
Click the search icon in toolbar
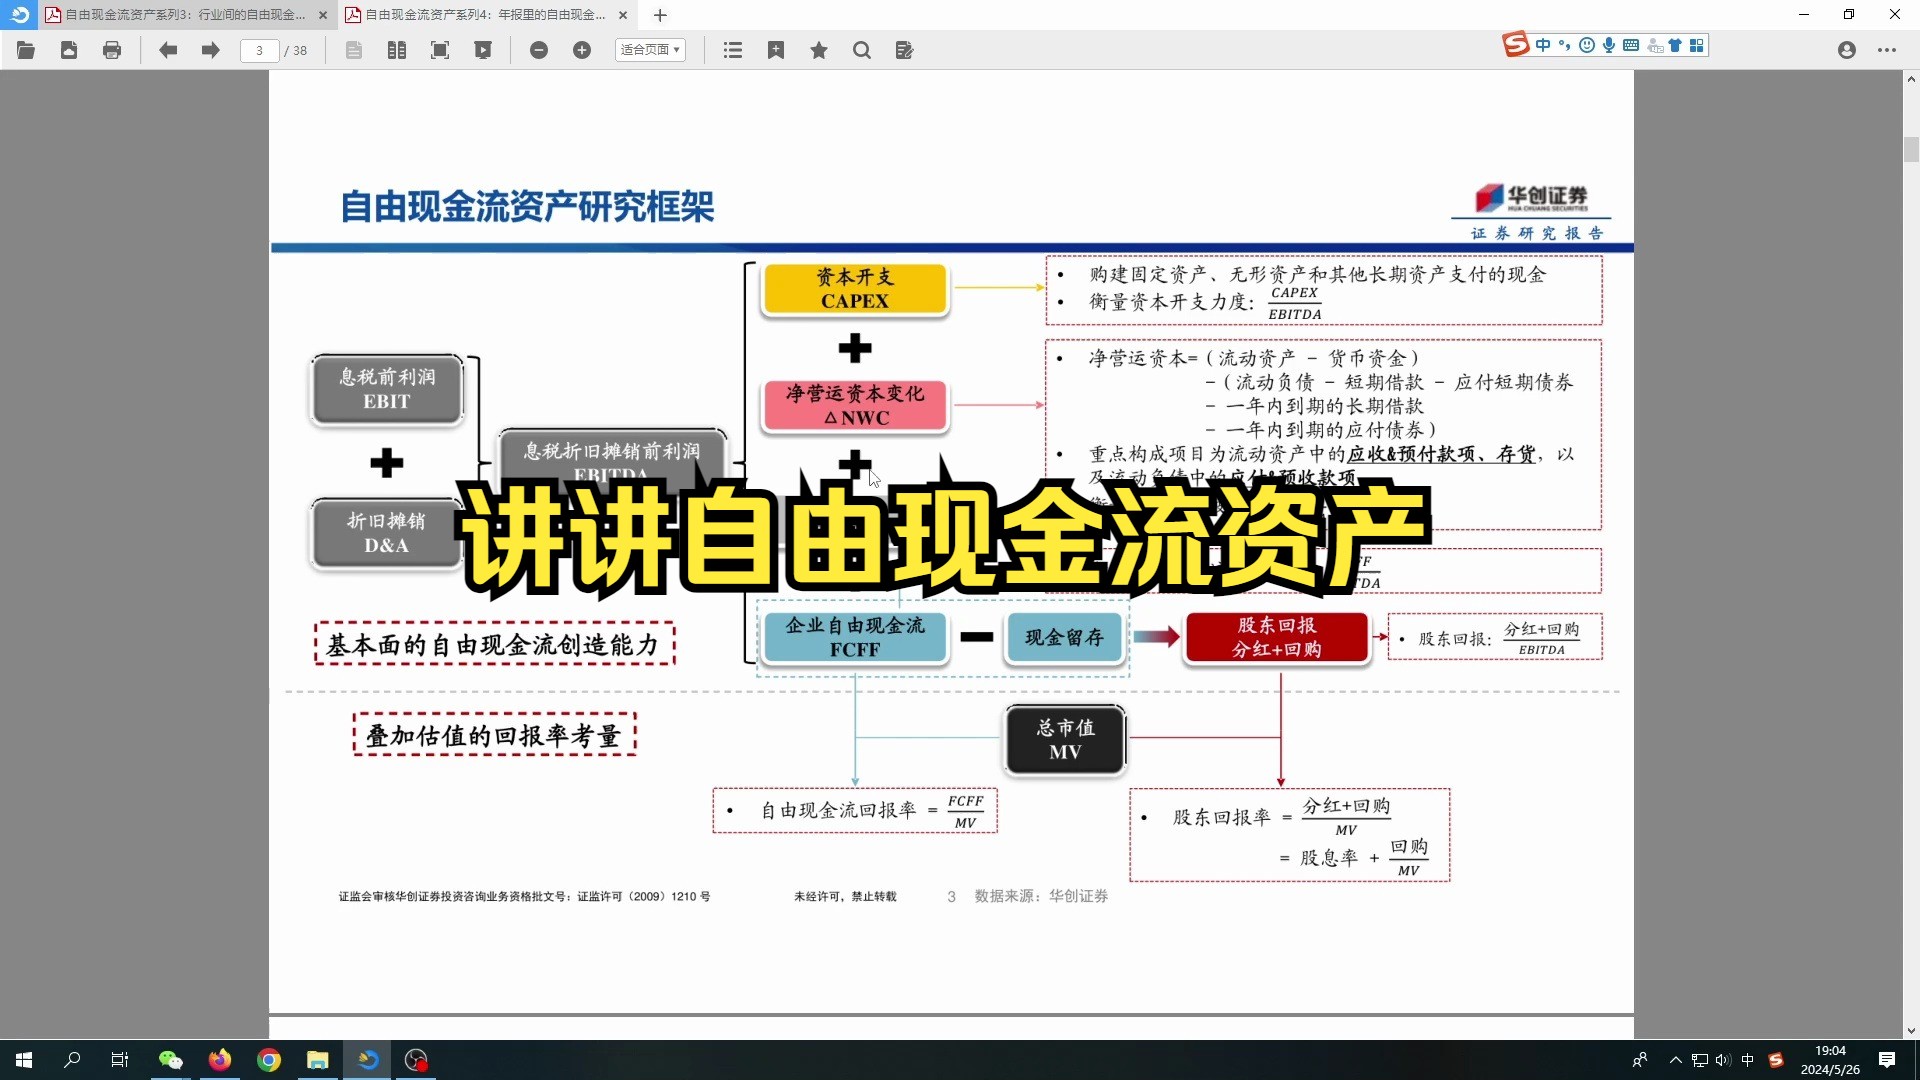tap(861, 50)
